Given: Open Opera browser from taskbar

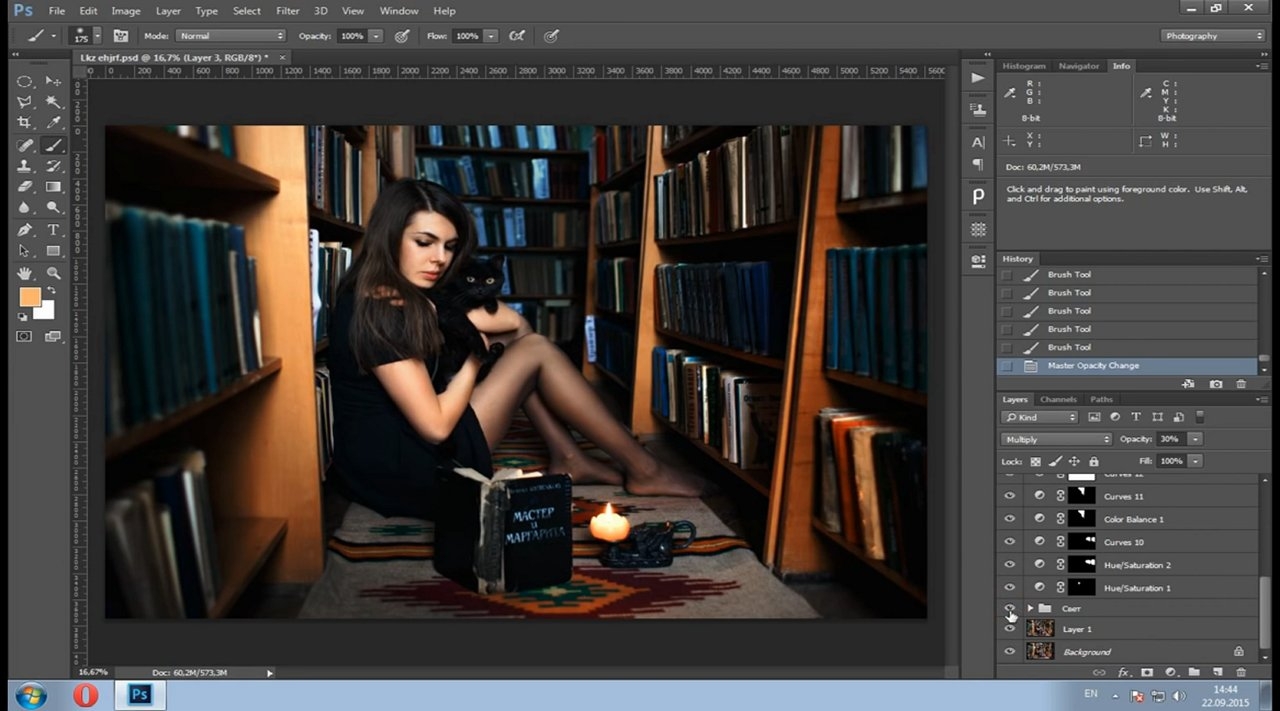Looking at the screenshot, I should [85, 695].
